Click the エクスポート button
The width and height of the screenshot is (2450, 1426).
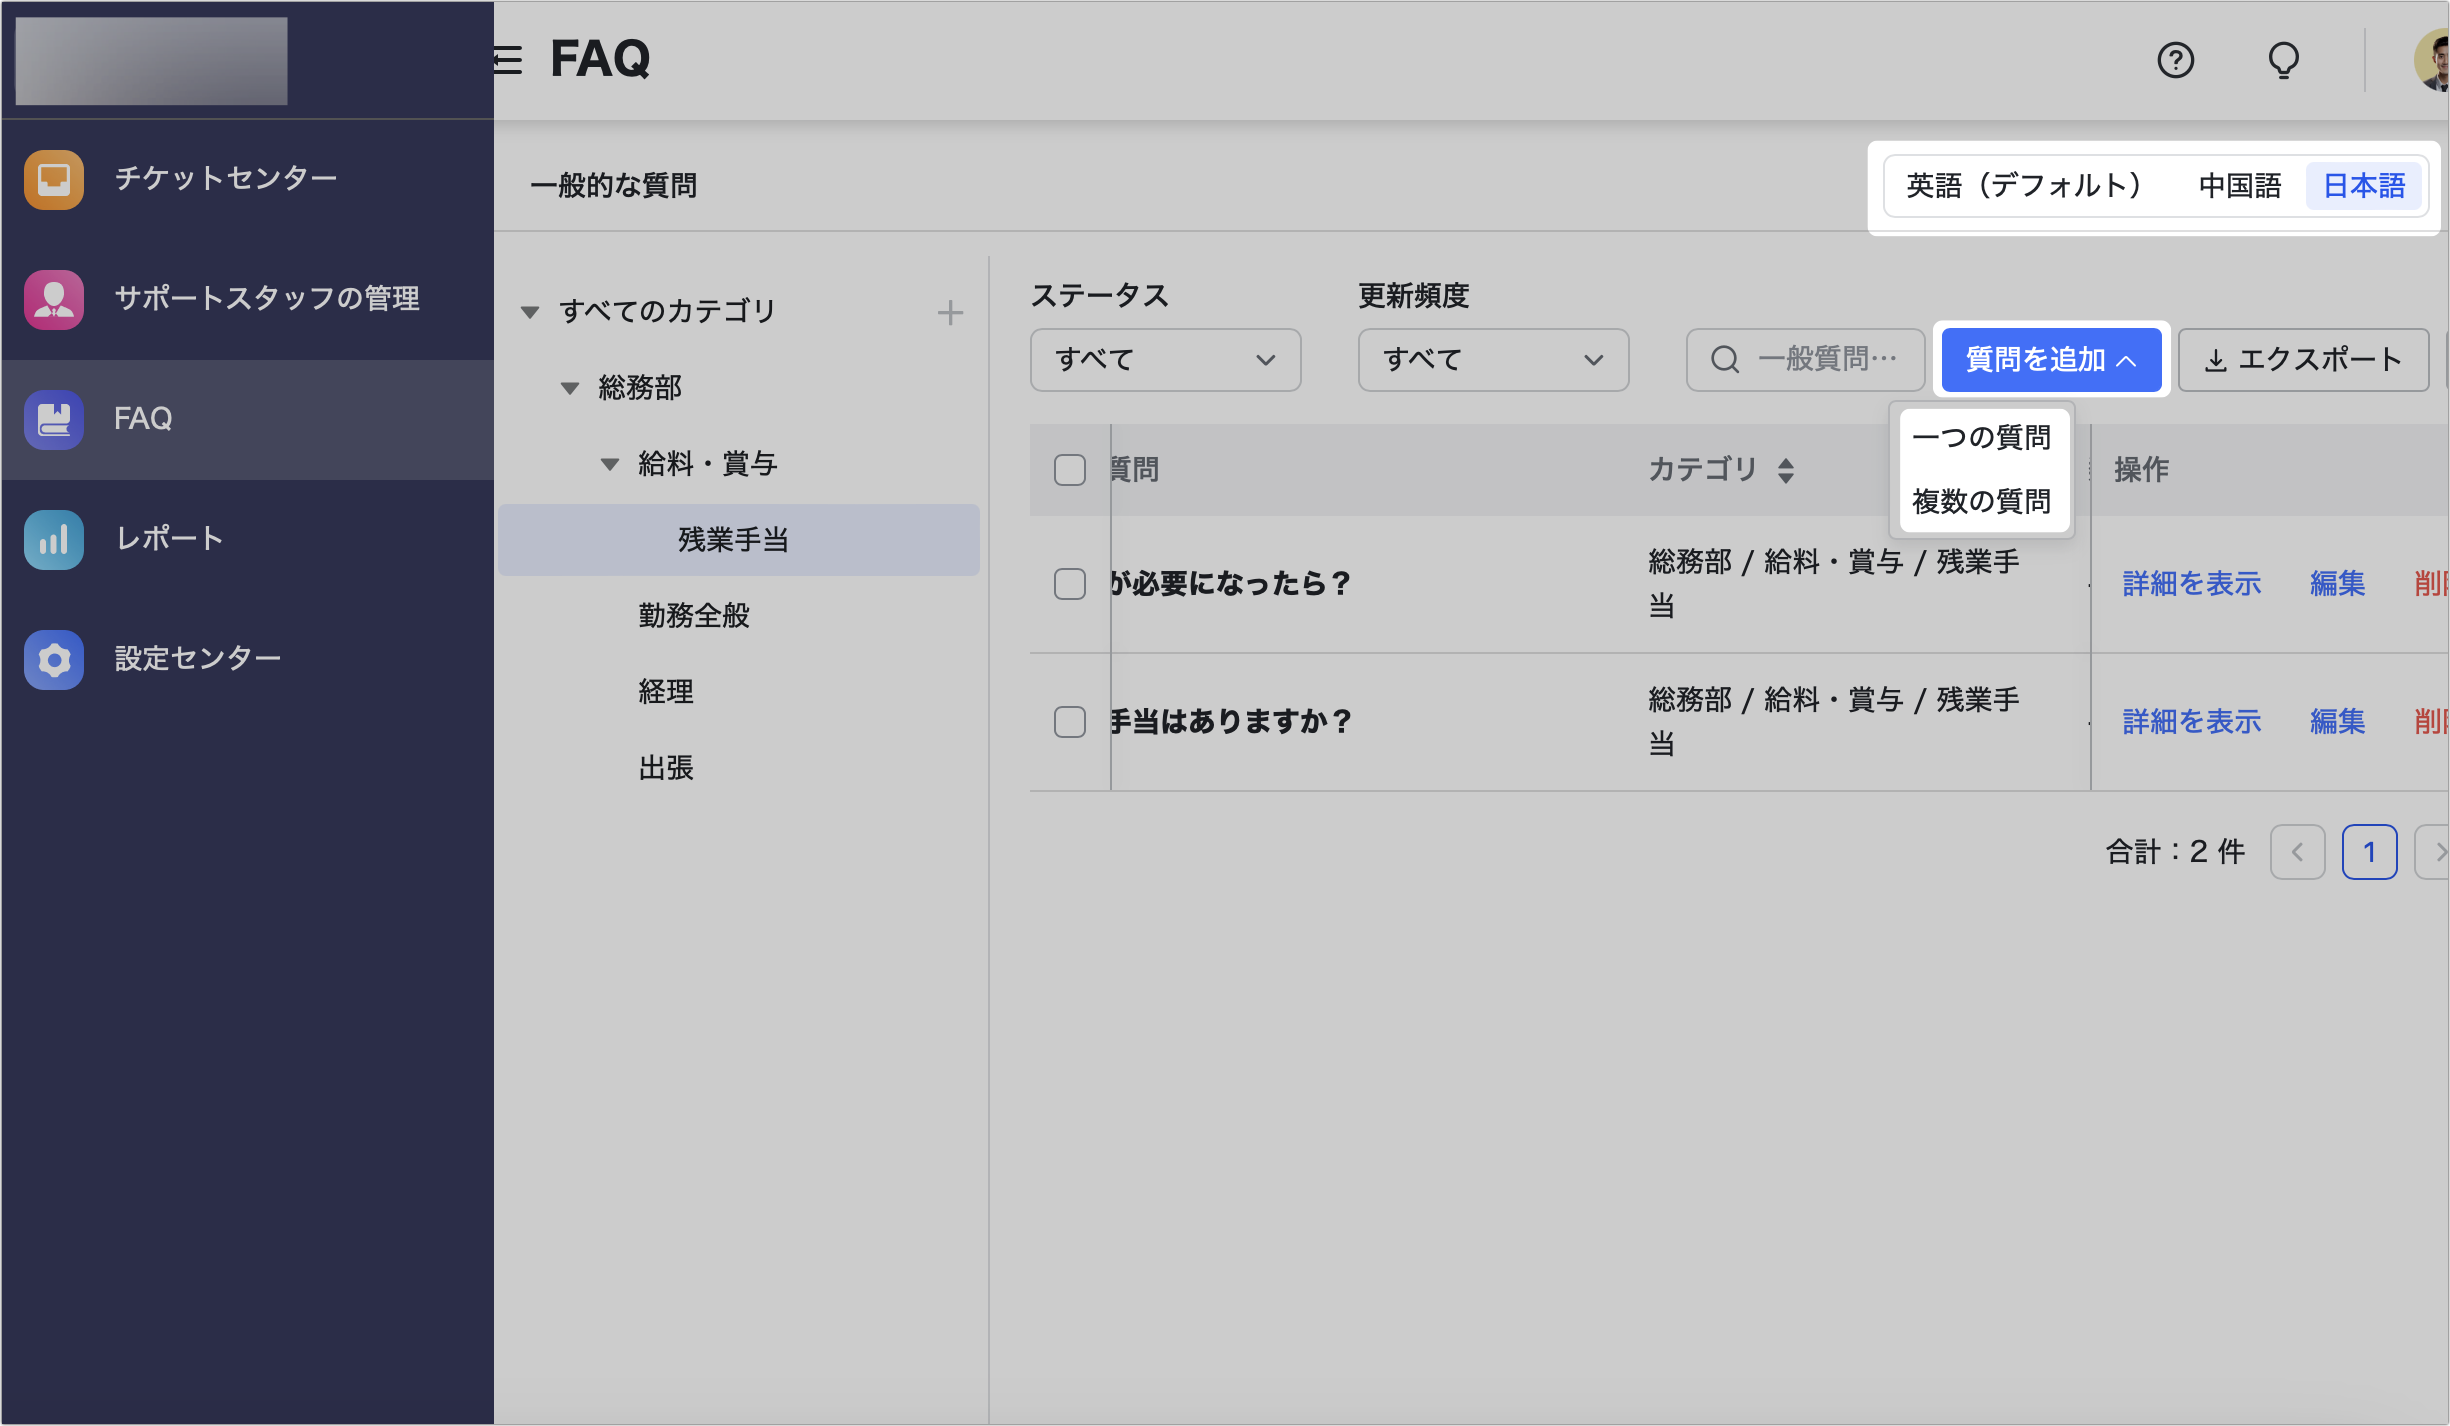(2303, 359)
